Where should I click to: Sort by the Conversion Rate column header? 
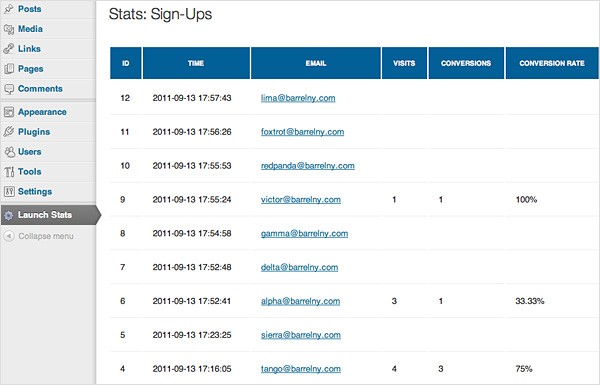pyautogui.click(x=552, y=63)
